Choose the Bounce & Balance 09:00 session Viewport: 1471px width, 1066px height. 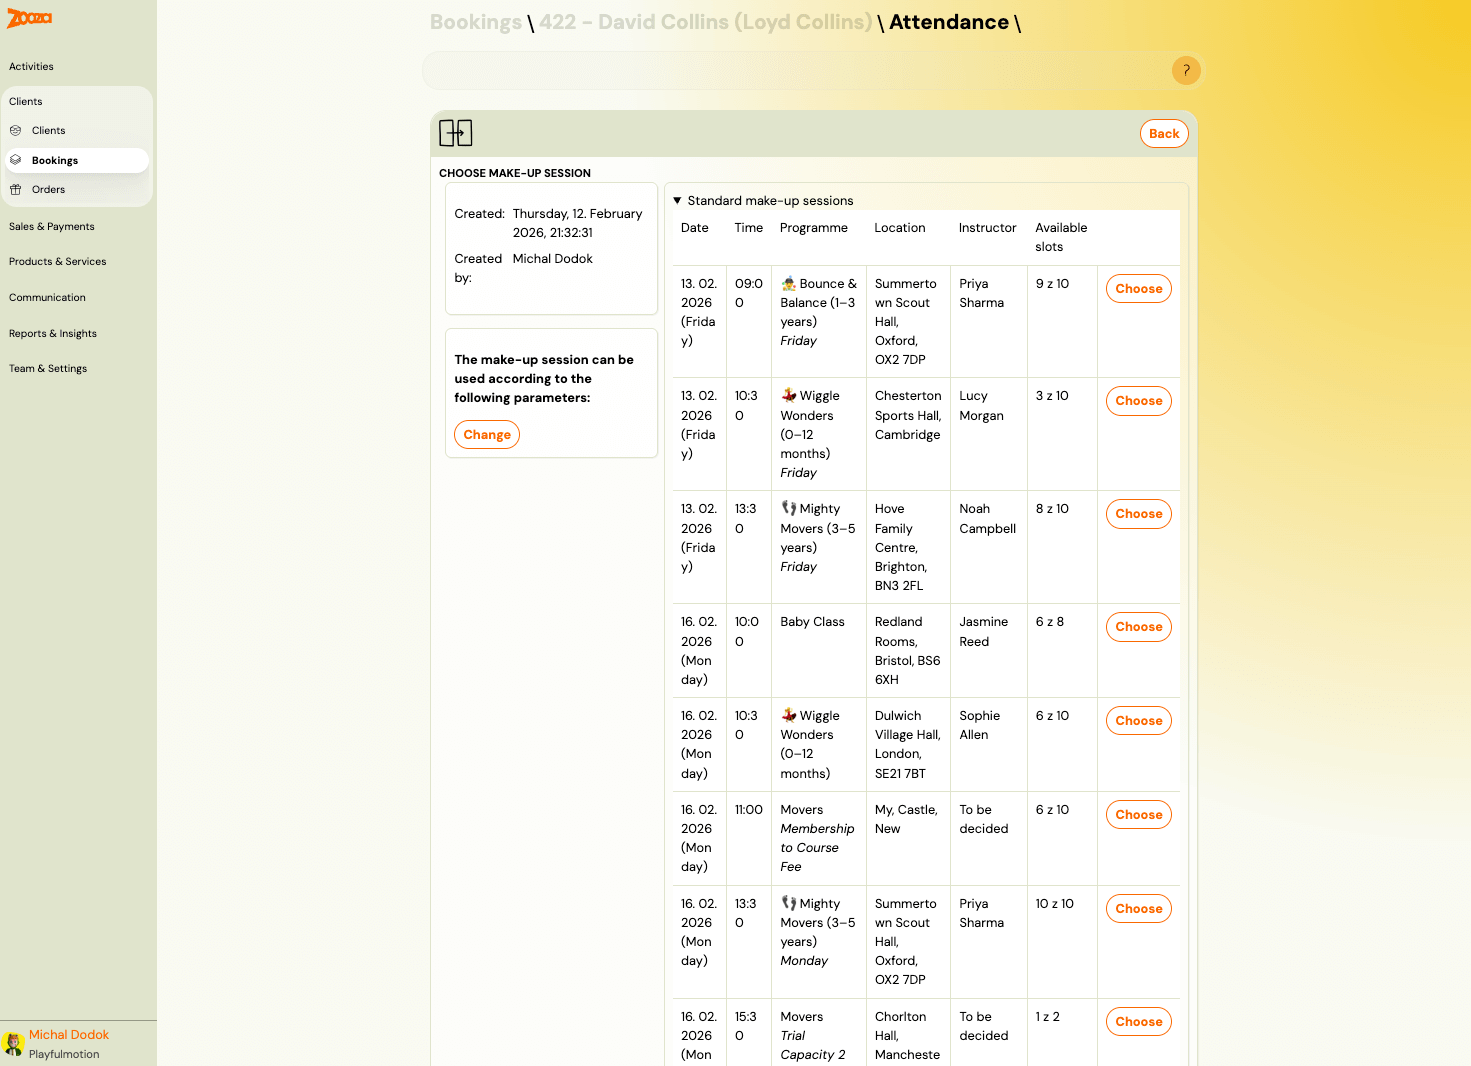pyautogui.click(x=1139, y=289)
